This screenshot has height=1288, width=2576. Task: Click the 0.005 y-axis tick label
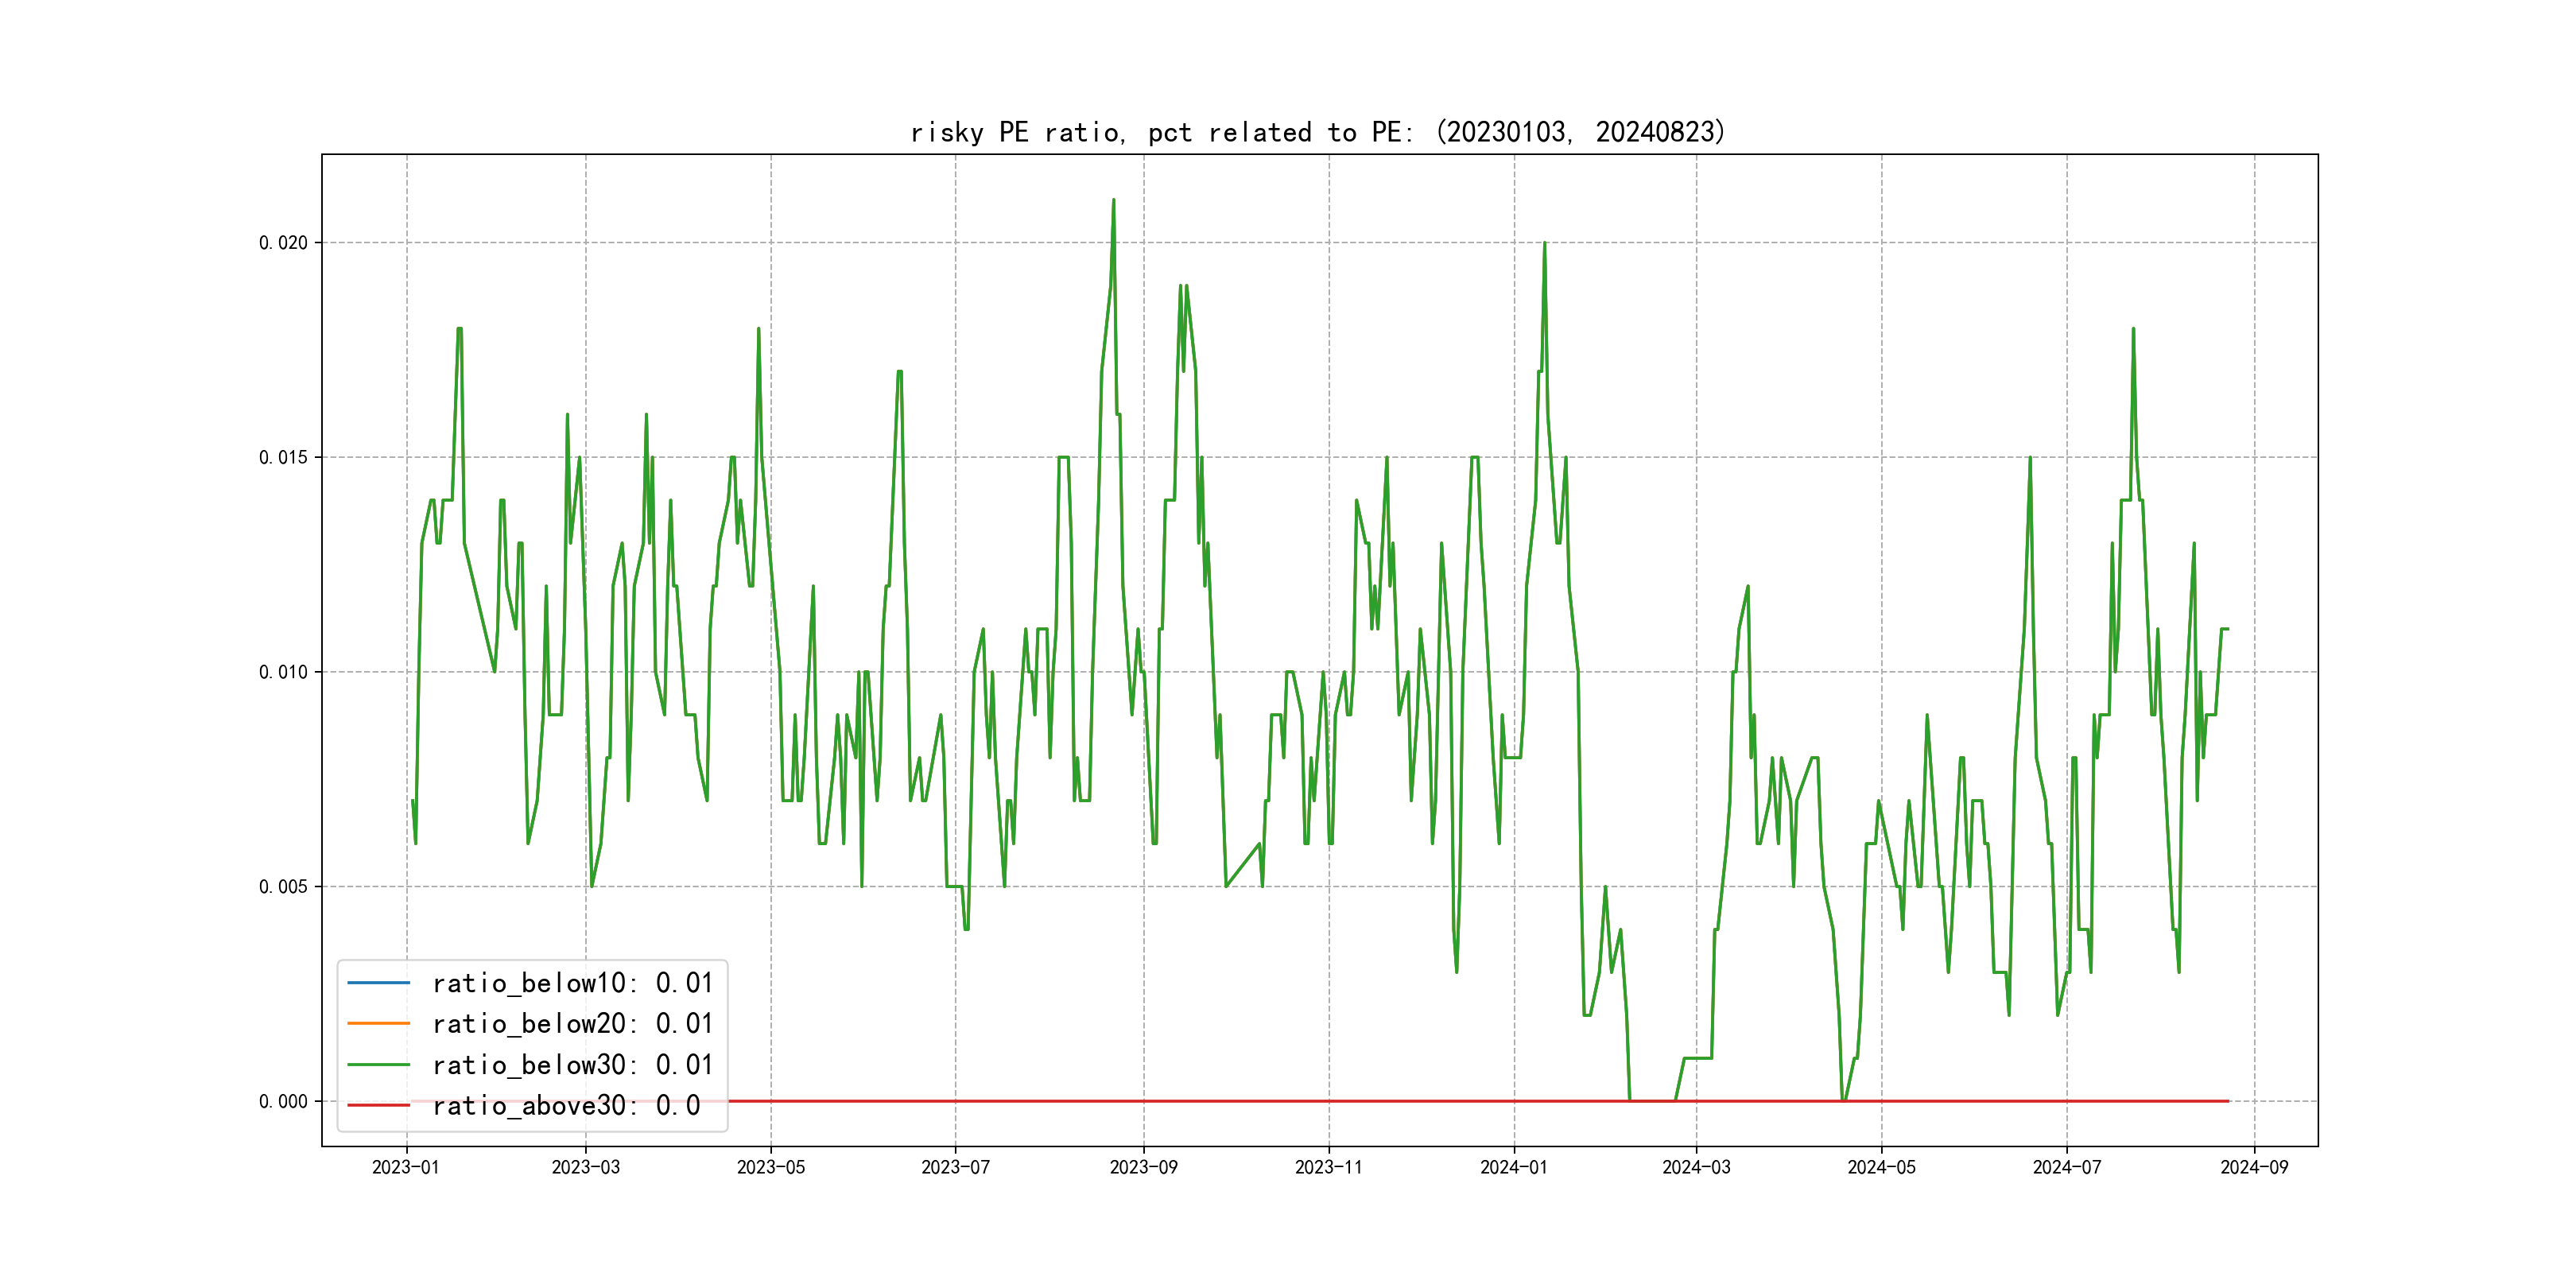click(283, 887)
